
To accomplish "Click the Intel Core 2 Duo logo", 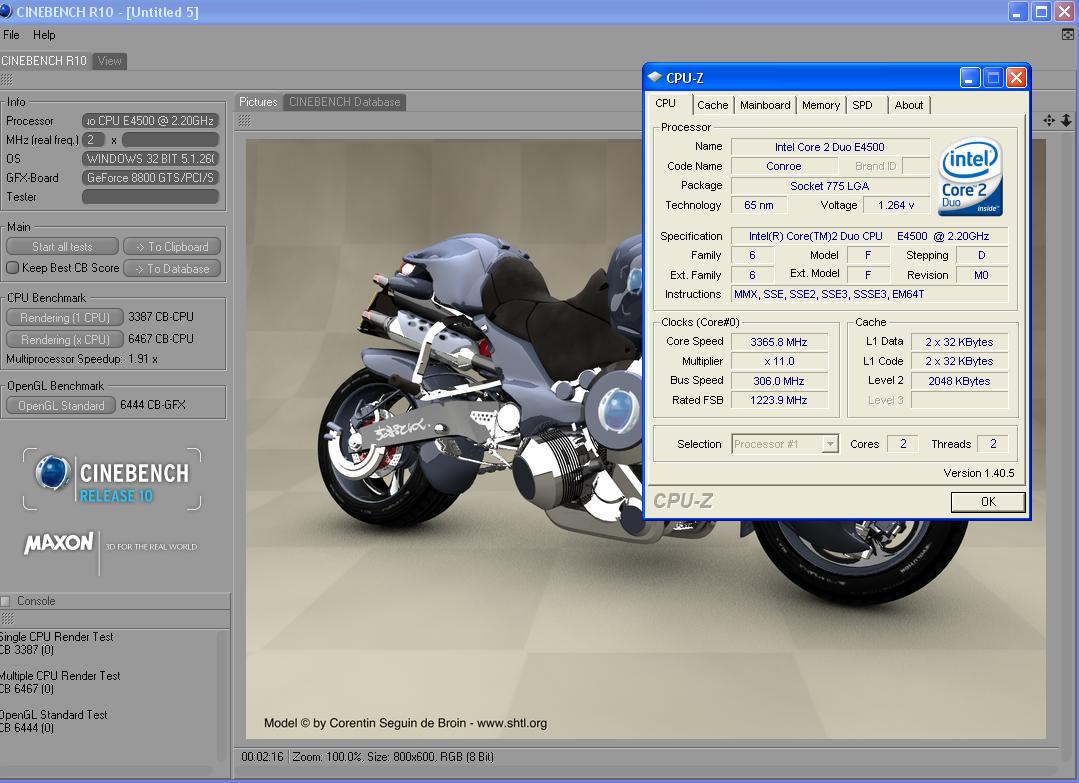I will (x=970, y=177).
